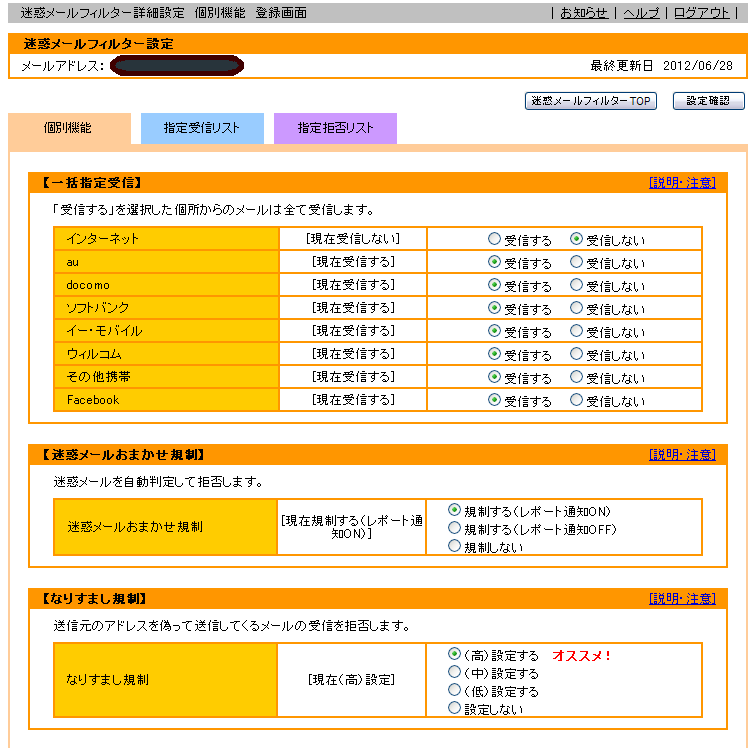Screen dimensions: 751x748
Task: Select 設定しない for なりすまし規制
Action: point(455,708)
